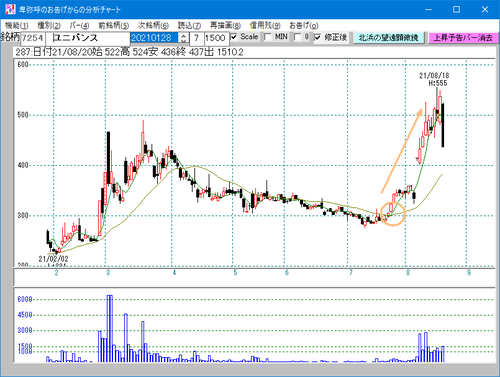Toggle the 修正後 checkbox
Viewport: 500px width, 377px height.
tap(317, 37)
